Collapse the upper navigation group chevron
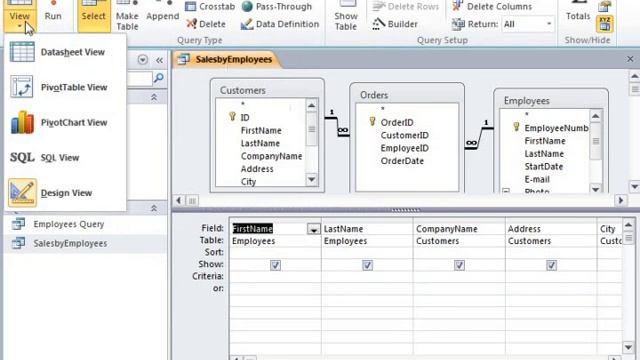 pos(154,97)
